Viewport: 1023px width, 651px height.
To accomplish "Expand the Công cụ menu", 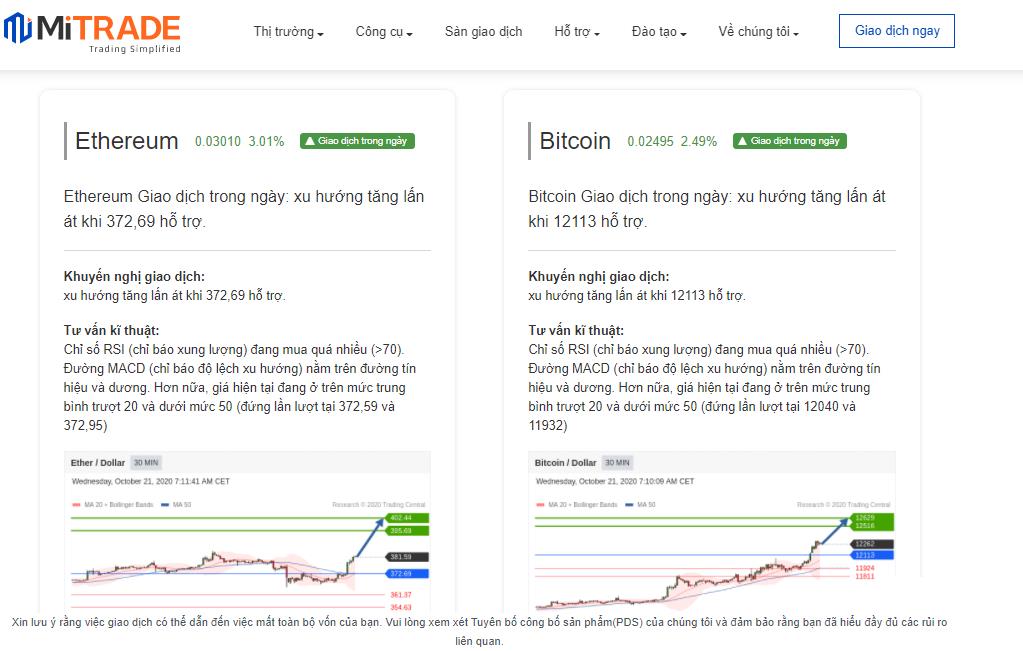I will [x=384, y=32].
